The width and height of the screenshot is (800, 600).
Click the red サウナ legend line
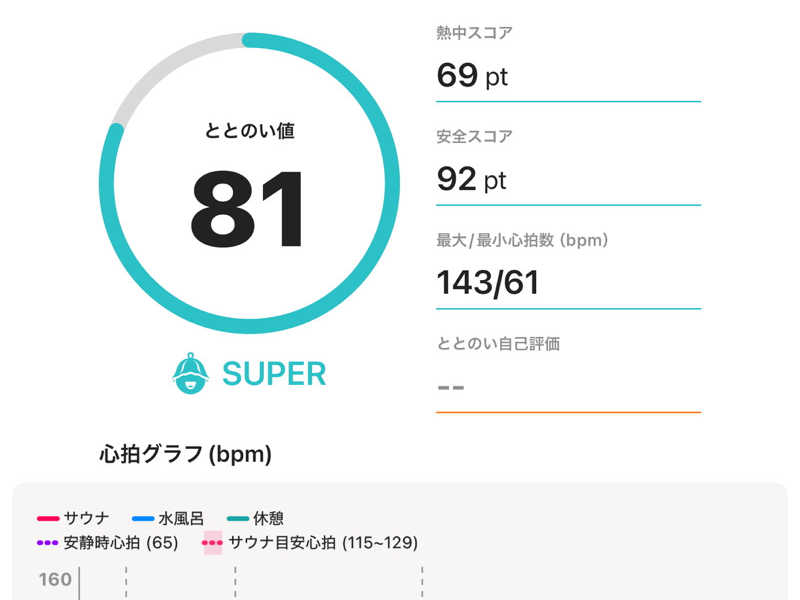tap(48, 518)
